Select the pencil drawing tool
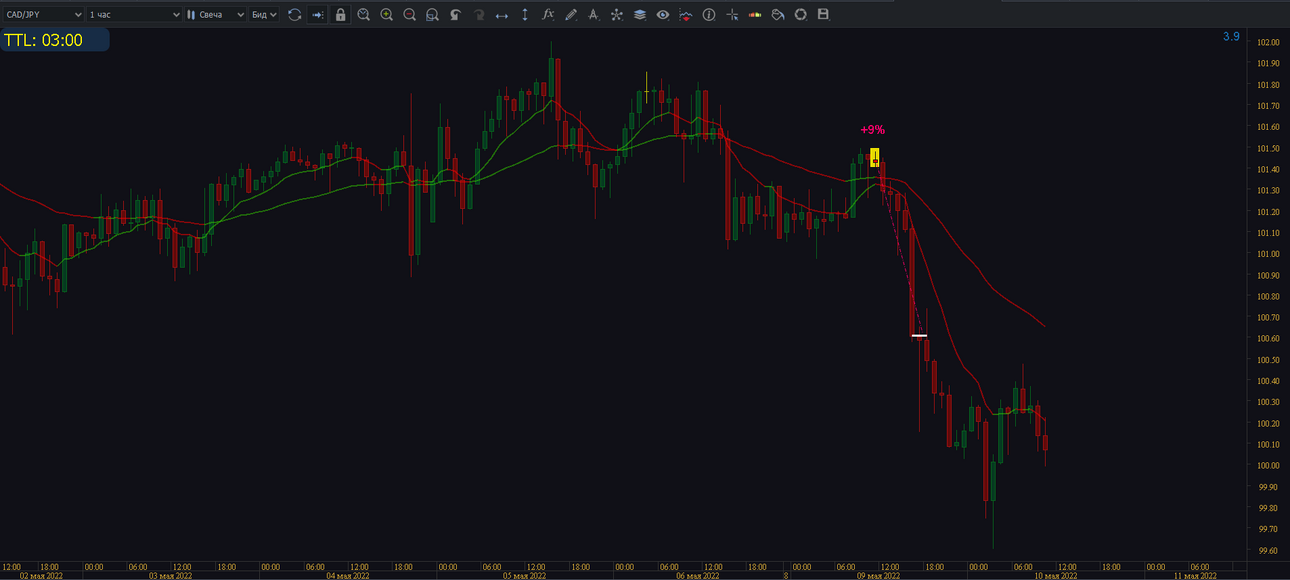 point(570,15)
